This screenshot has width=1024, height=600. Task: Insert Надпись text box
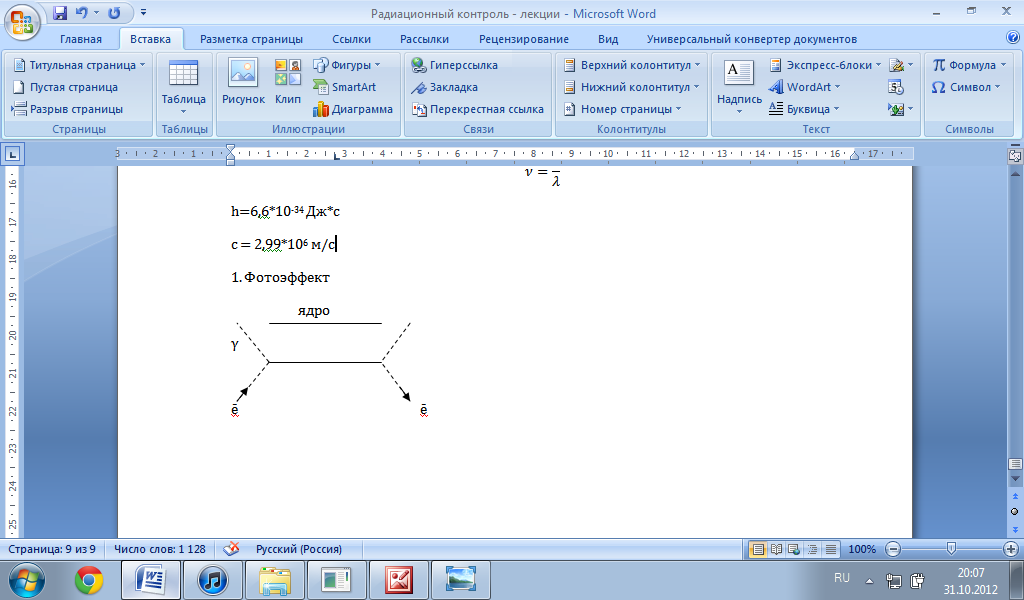pos(739,87)
